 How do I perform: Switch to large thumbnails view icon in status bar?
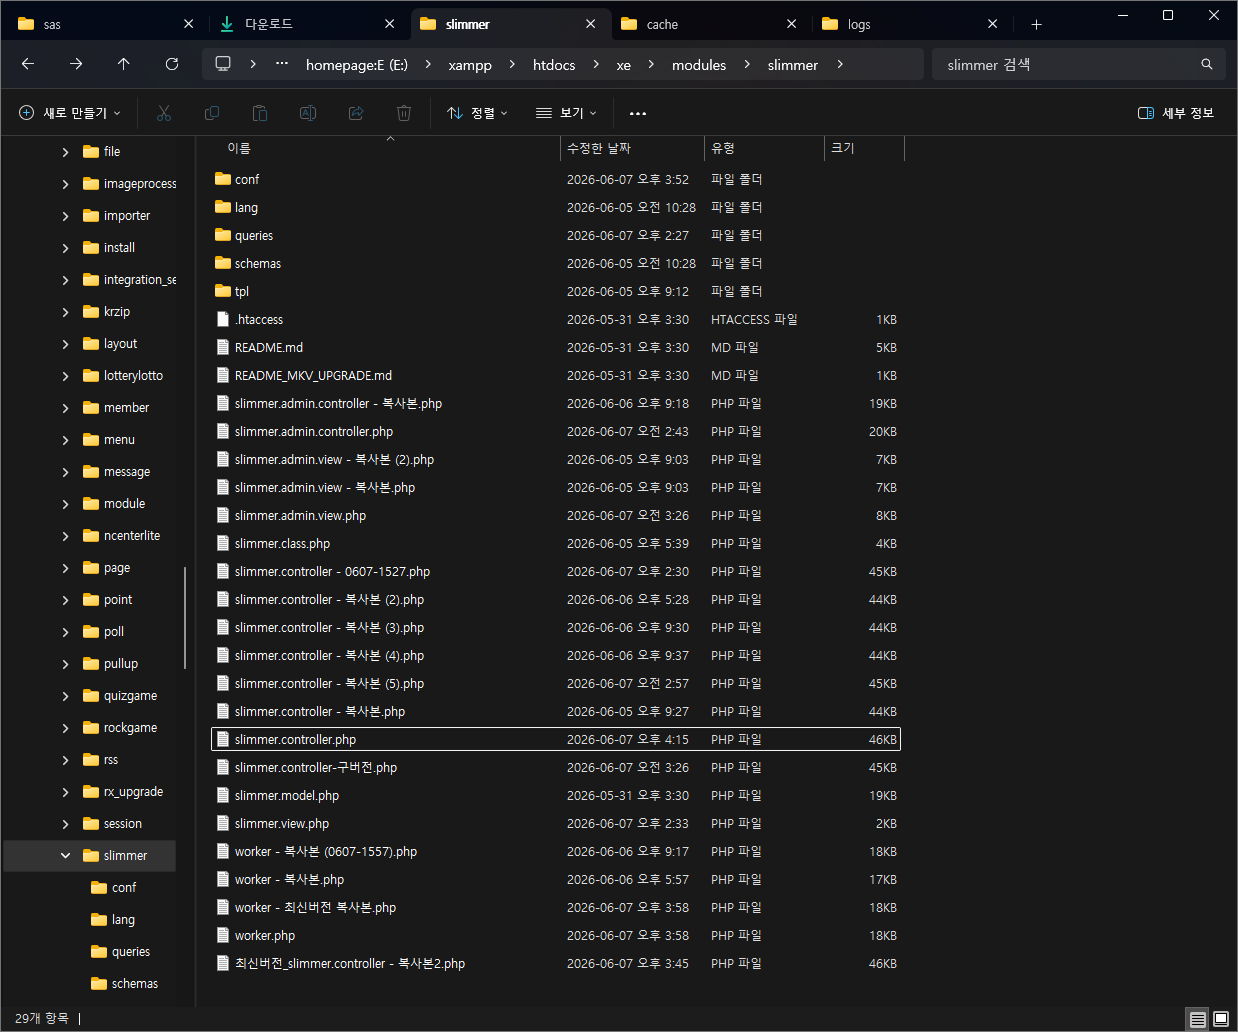point(1221,1019)
